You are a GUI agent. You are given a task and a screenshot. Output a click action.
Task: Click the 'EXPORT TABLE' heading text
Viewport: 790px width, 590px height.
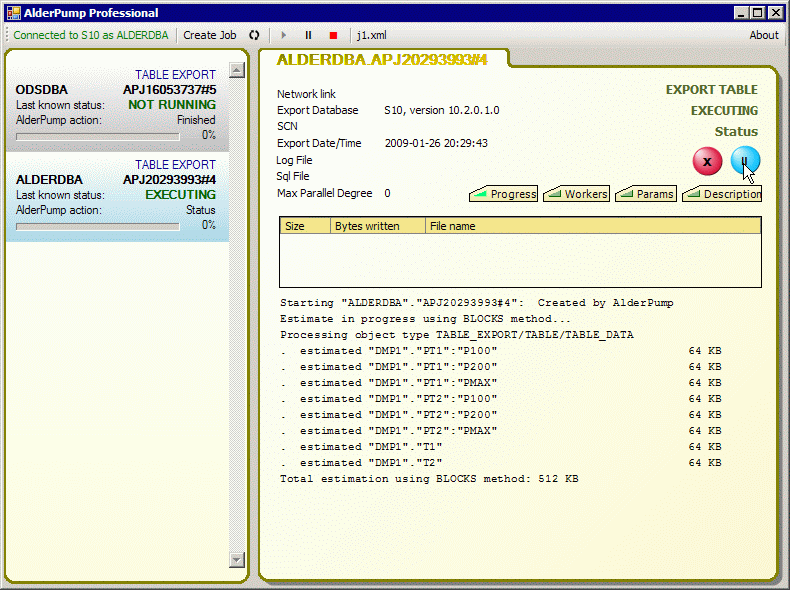point(711,90)
